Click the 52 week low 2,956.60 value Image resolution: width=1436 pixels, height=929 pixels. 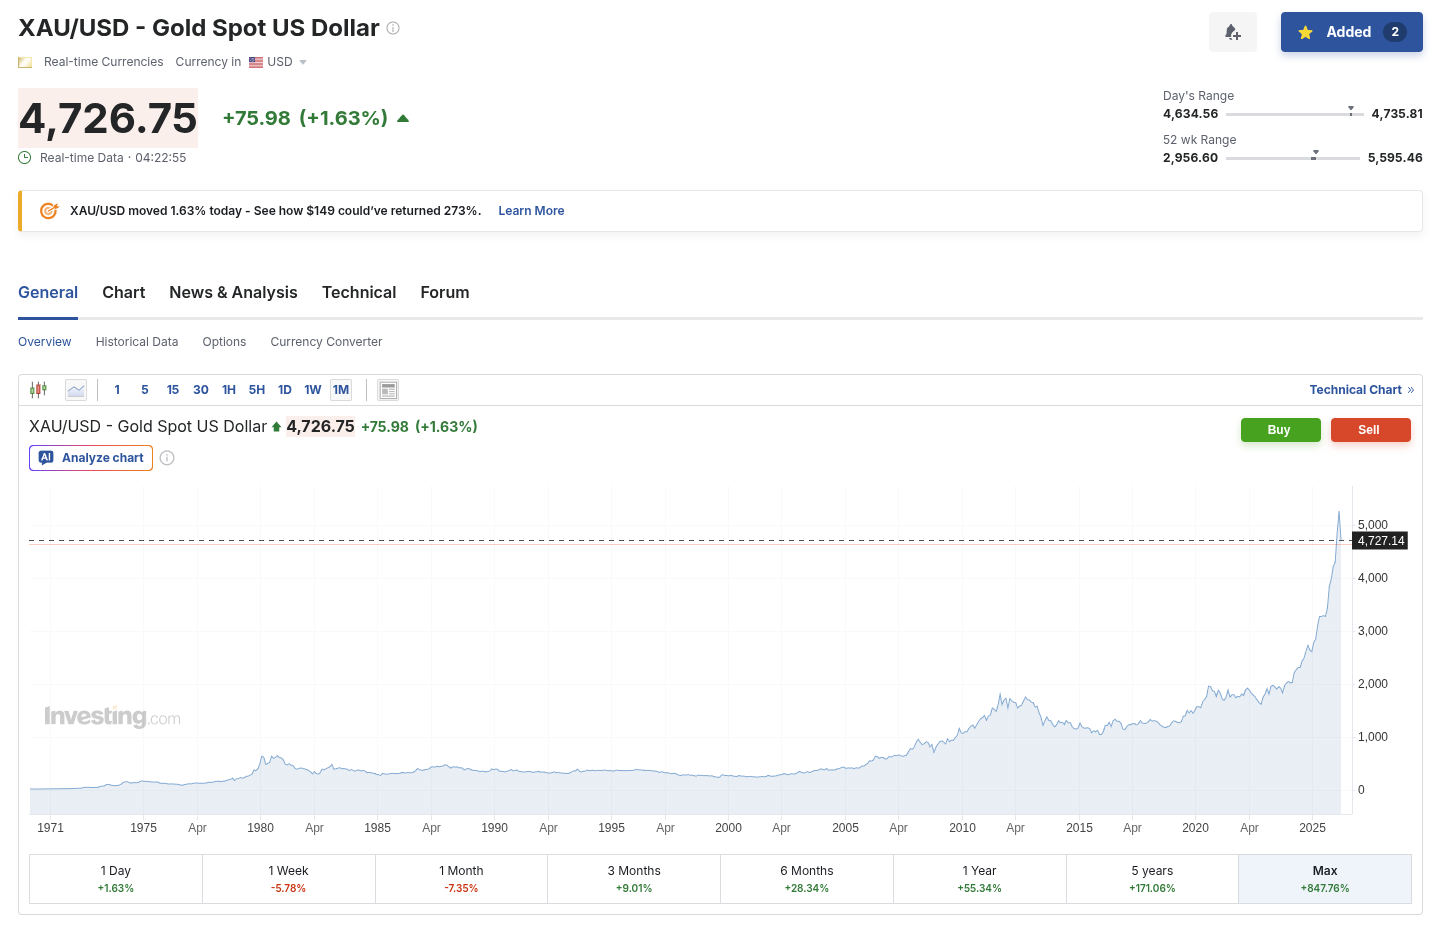tap(1190, 158)
